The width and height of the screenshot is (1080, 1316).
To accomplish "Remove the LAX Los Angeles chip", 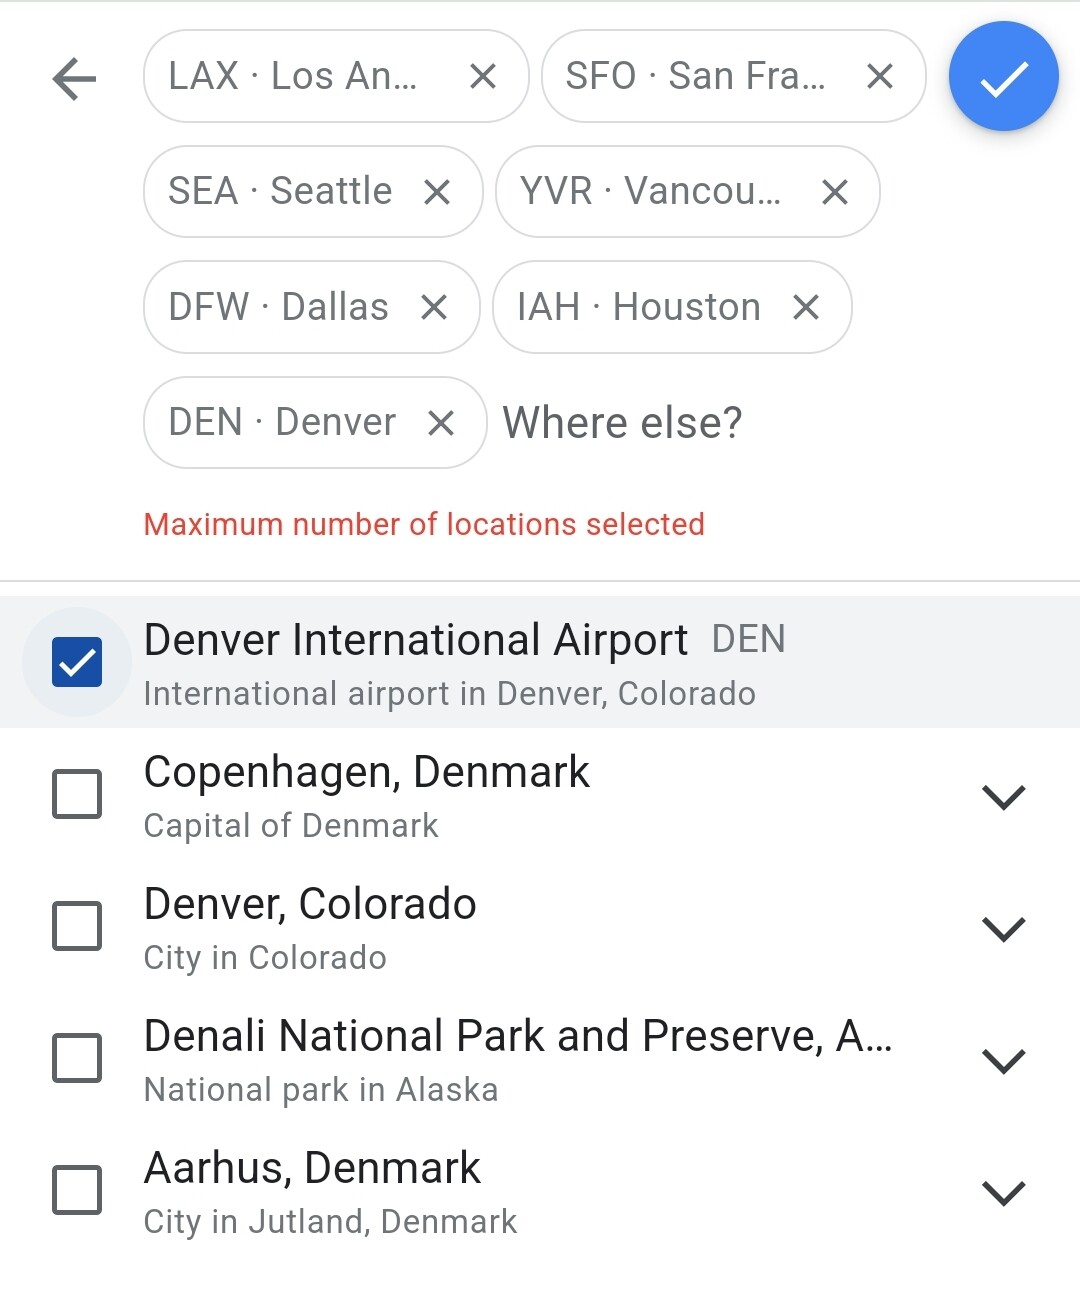I will coord(483,76).
